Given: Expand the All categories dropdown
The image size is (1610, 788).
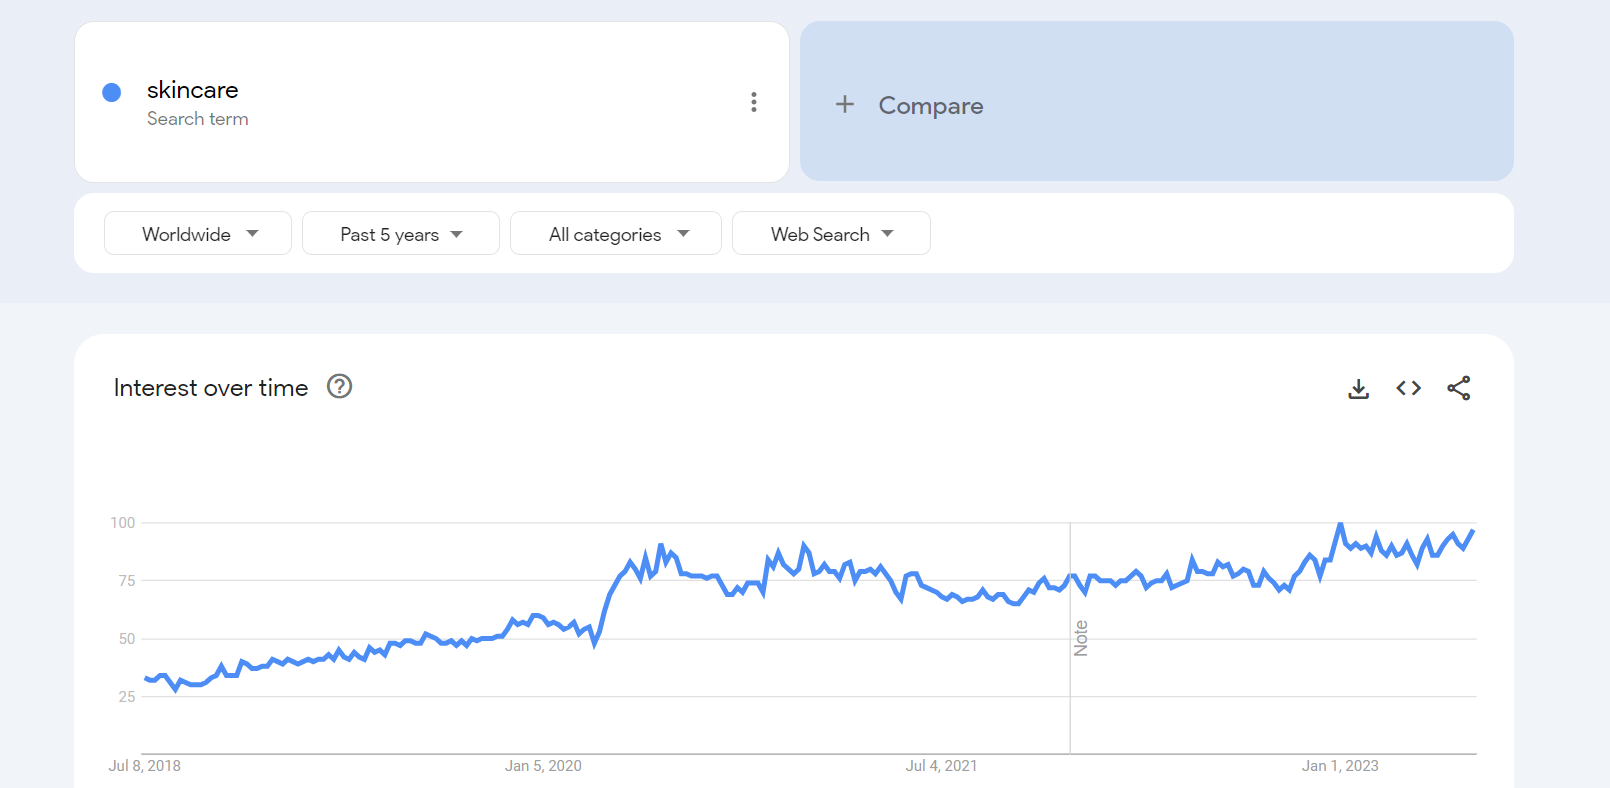Looking at the screenshot, I should click(616, 234).
